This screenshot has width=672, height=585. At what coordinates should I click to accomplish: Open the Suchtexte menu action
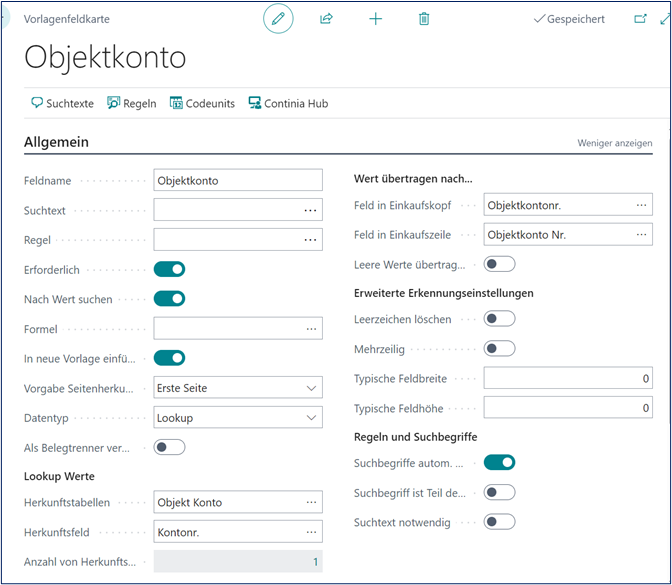click(x=63, y=103)
